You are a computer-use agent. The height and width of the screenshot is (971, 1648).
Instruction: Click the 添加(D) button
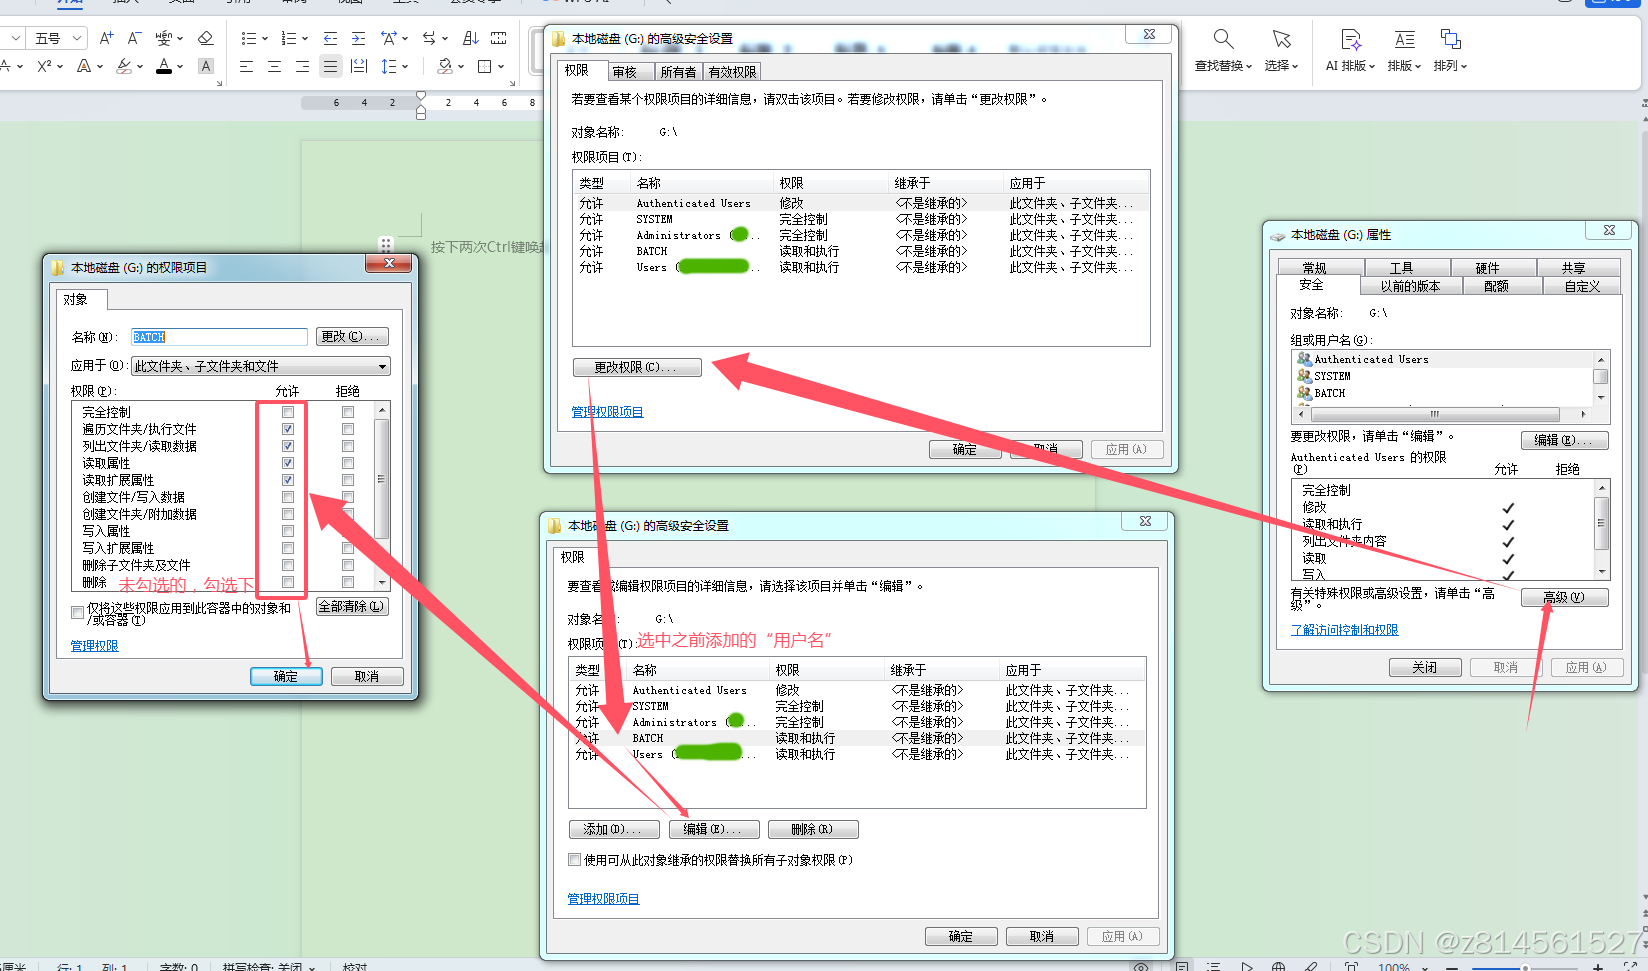pos(614,829)
